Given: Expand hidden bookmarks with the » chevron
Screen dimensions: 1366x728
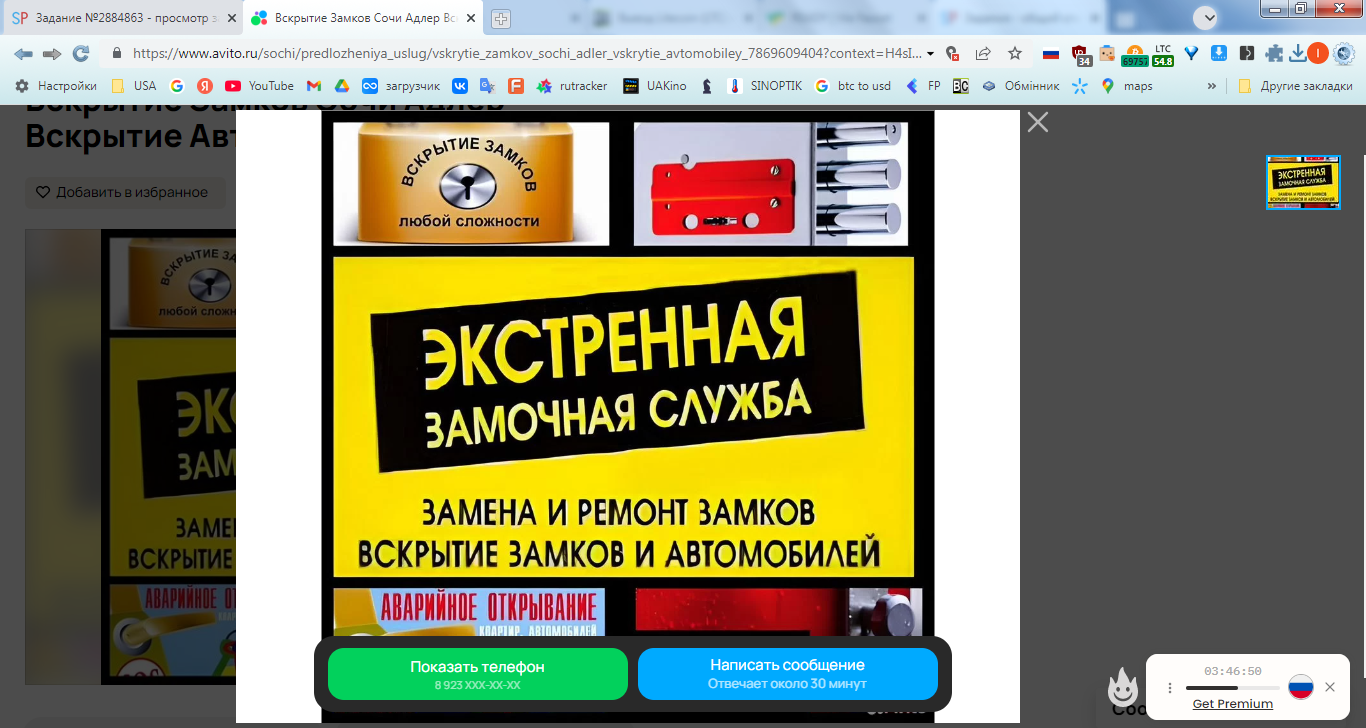Looking at the screenshot, I should click(1212, 86).
